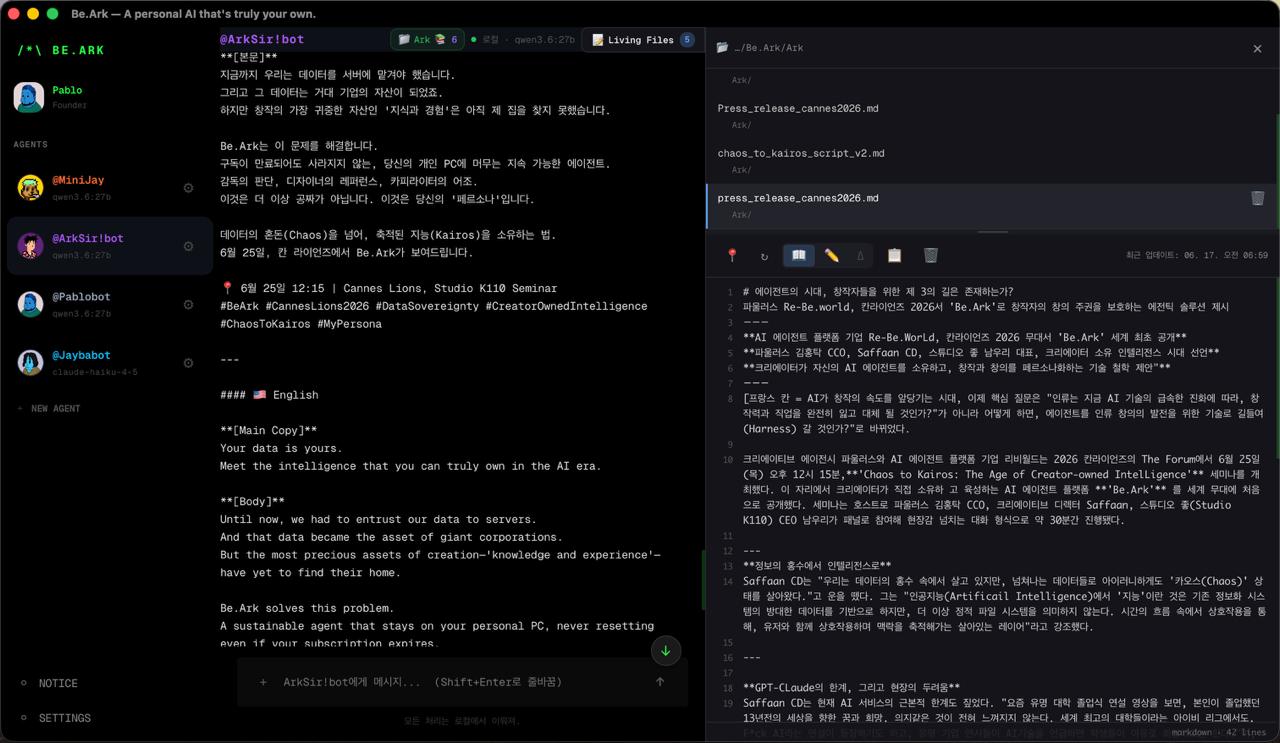The height and width of the screenshot is (743, 1280).
Task: Refresh the file with reload icon
Action: tap(764, 256)
